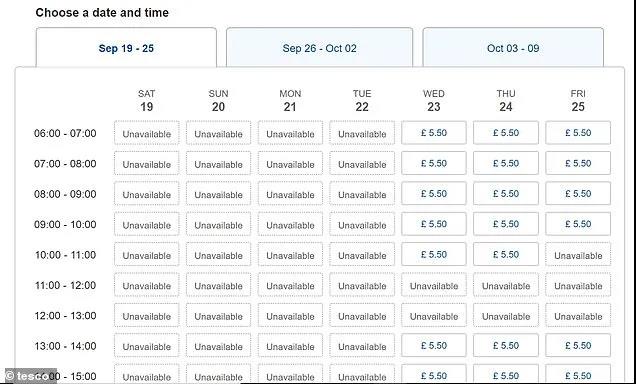Book Wednesday 23 slot 06:00 - 07:00
The width and height of the screenshot is (636, 384).
coord(434,133)
